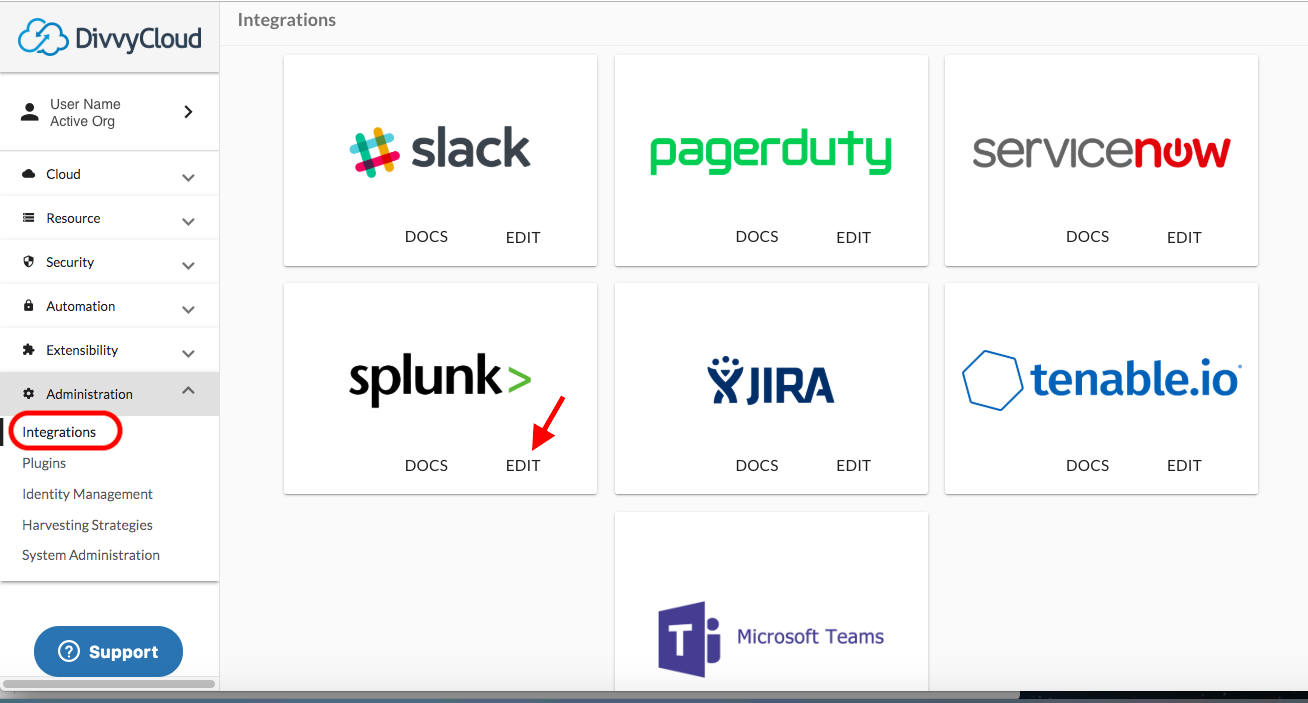Click the Integrations page heading
This screenshot has width=1308, height=703.
click(x=287, y=20)
